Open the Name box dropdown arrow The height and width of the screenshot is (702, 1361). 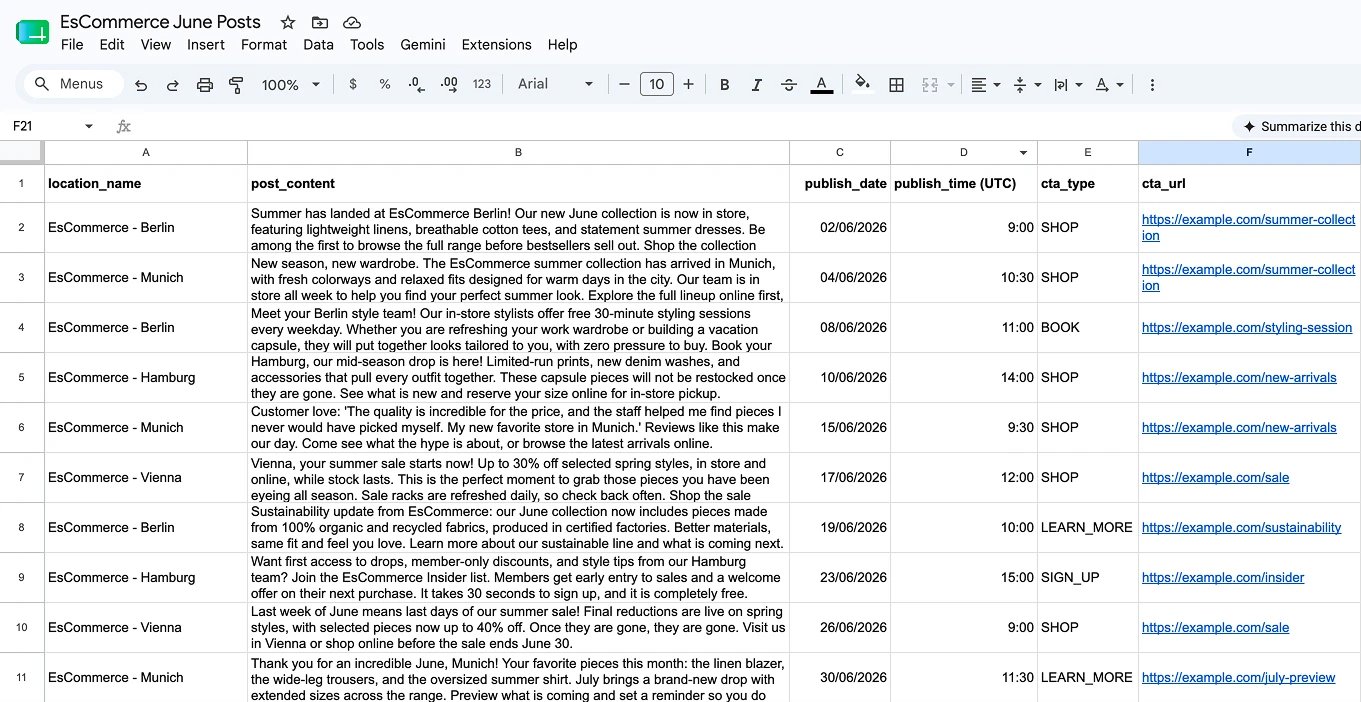[89, 126]
